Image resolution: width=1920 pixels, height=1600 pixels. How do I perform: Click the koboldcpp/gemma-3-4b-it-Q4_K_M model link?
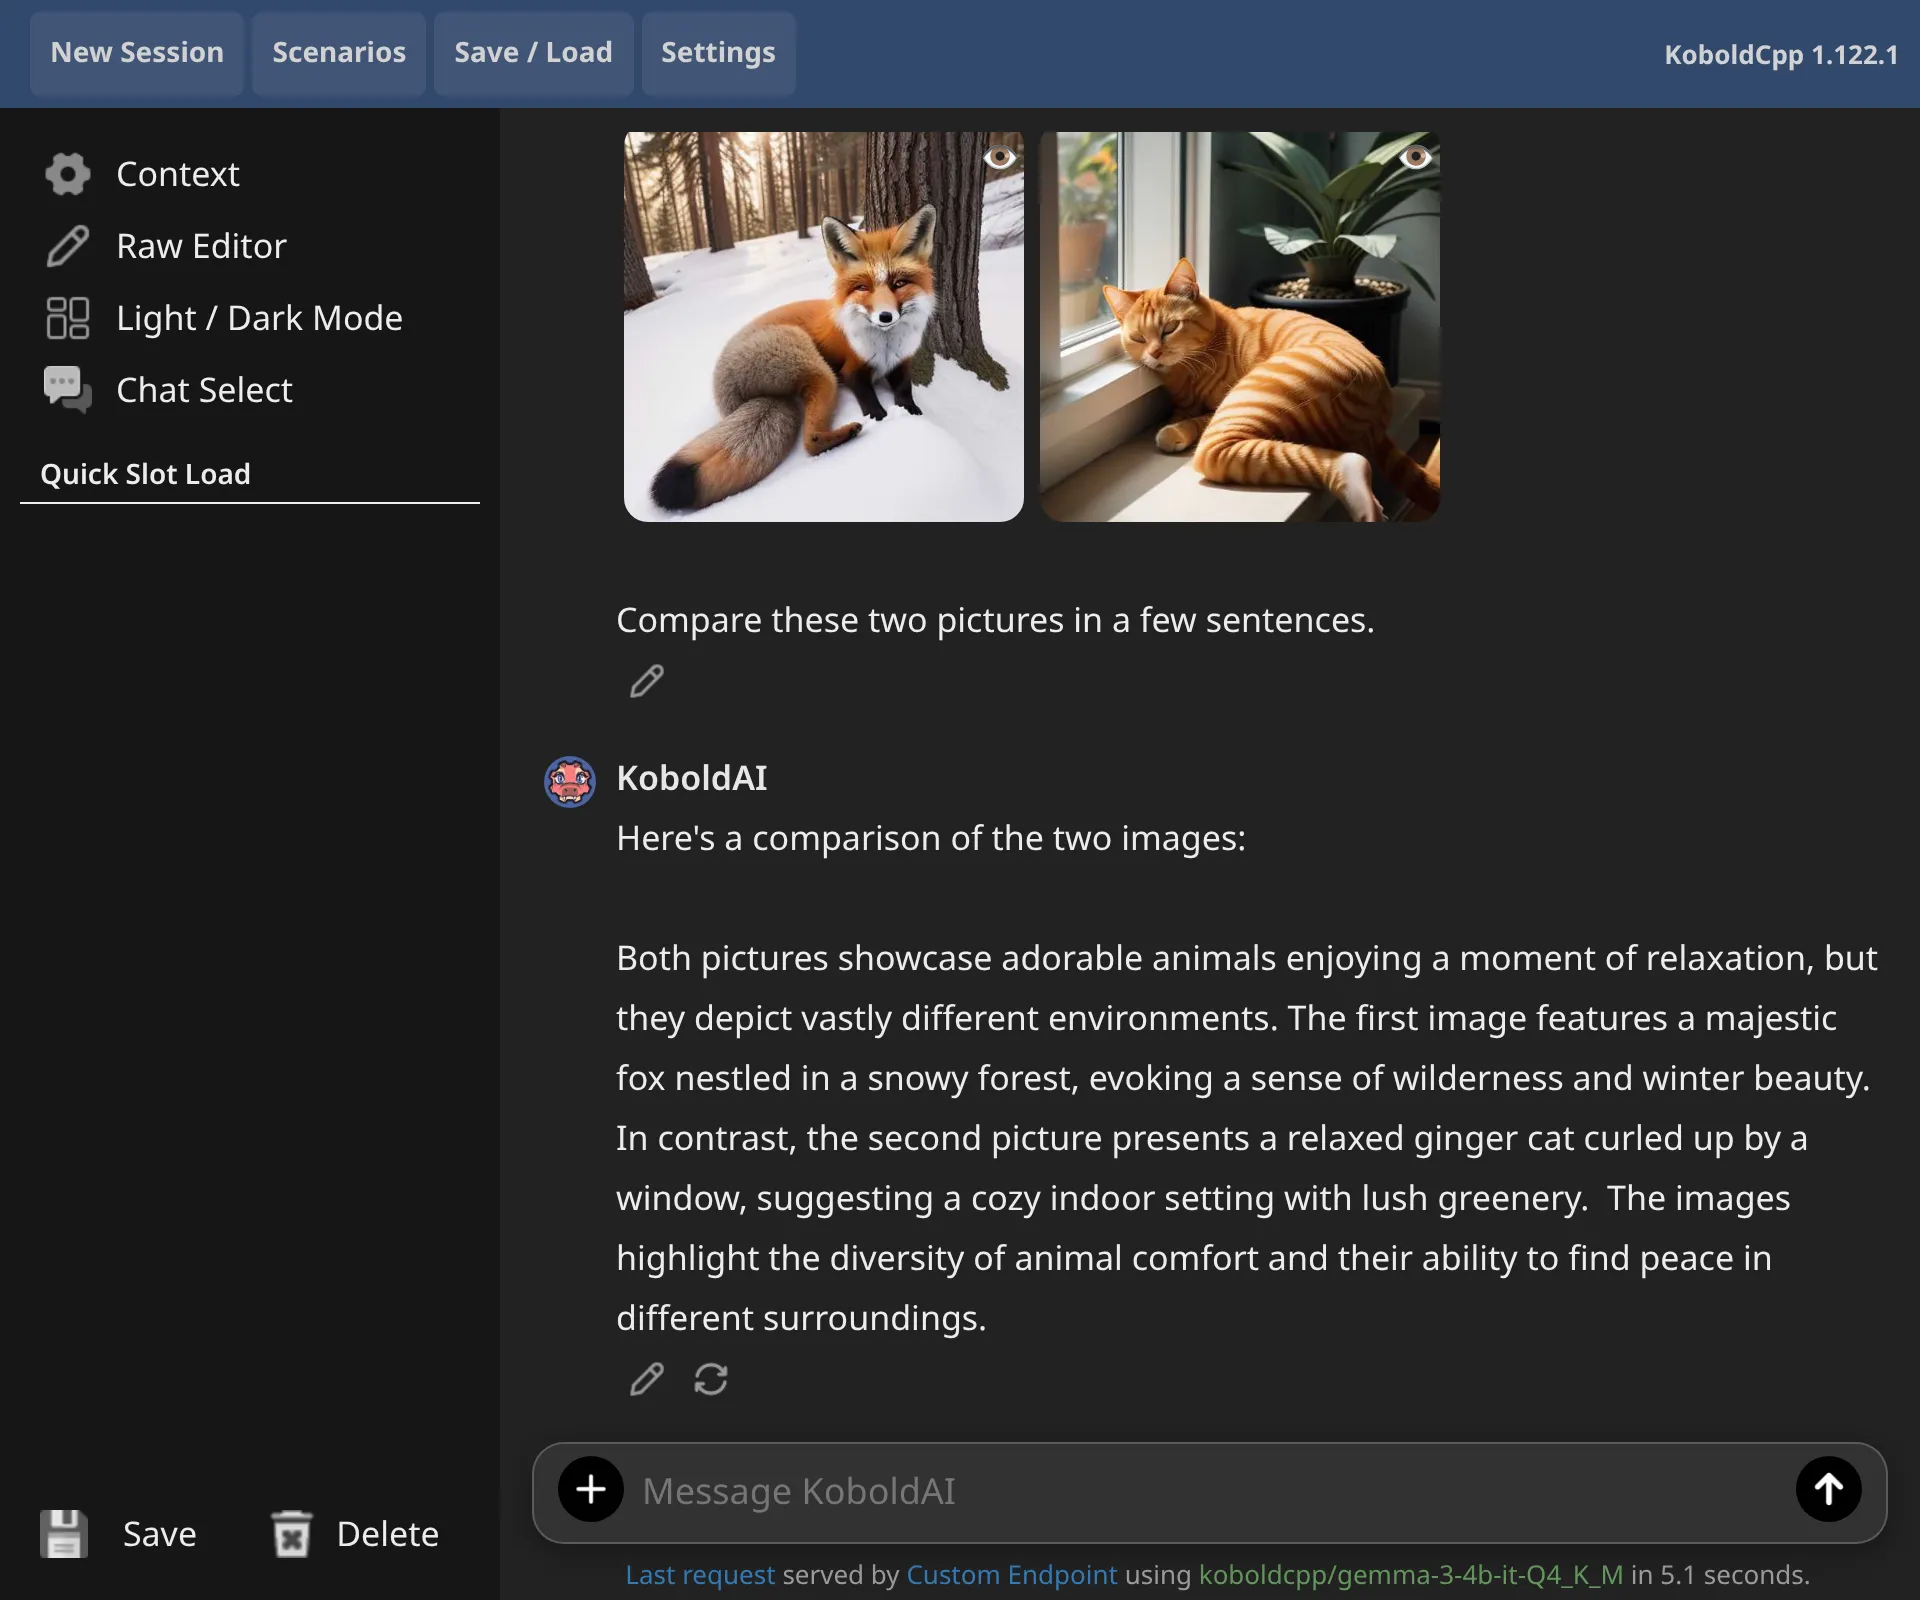coord(1411,1575)
